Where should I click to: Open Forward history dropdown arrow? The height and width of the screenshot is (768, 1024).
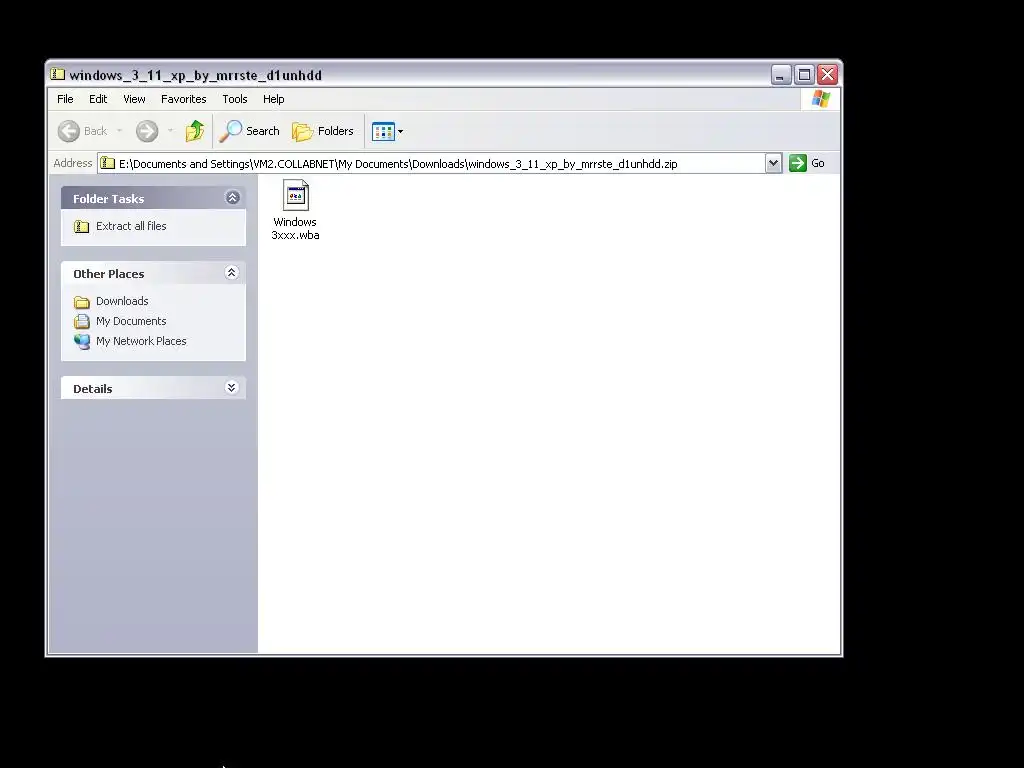coord(170,131)
